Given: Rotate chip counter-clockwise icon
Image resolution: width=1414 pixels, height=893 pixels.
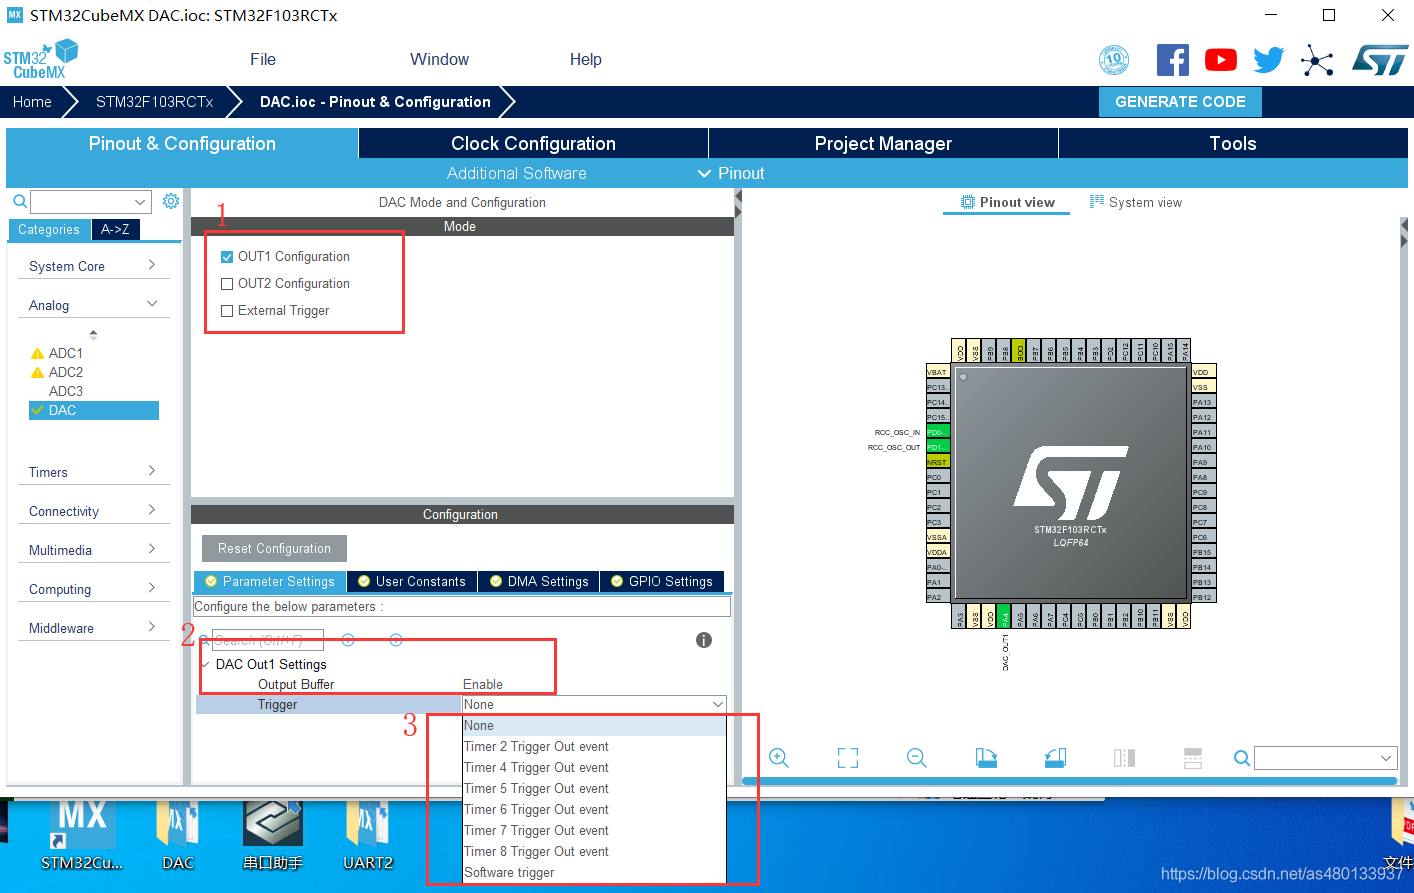Looking at the screenshot, I should tap(1055, 758).
